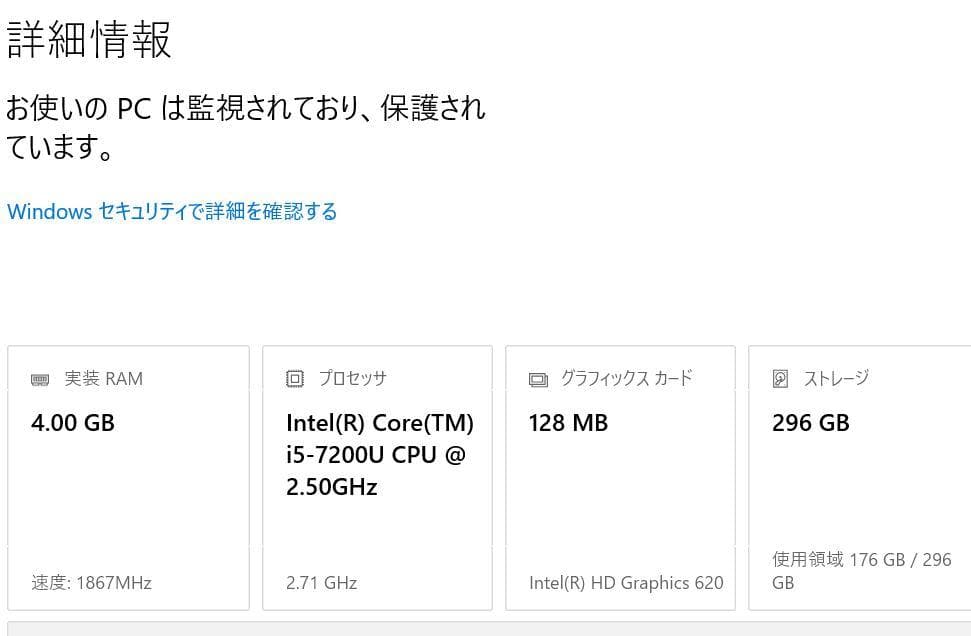Click the display icon on the グラフィックス カード card

[x=538, y=379]
